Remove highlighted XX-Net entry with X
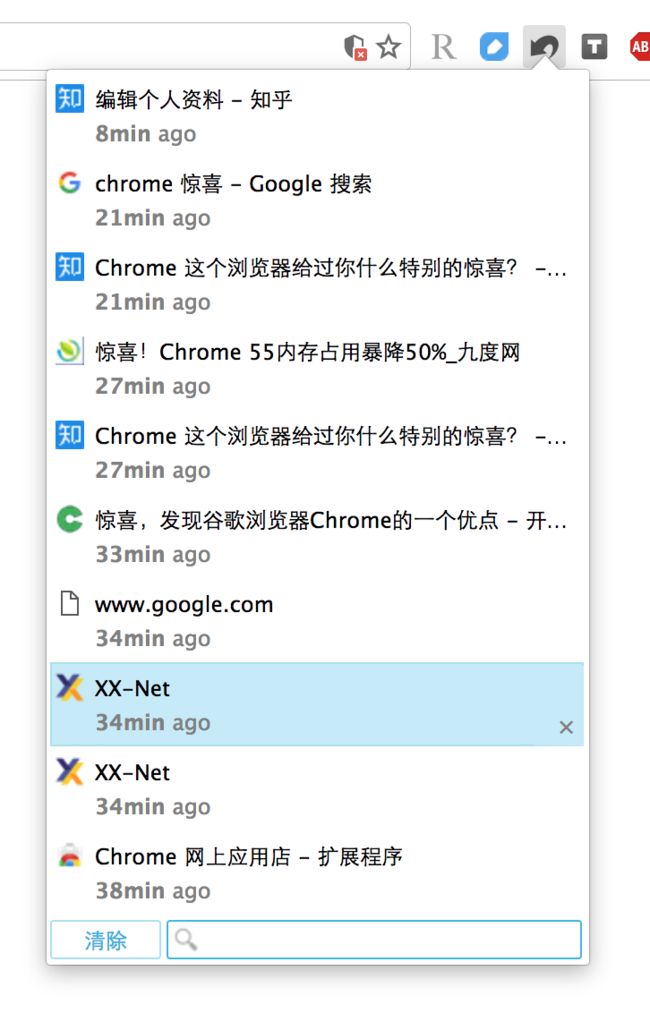 [566, 727]
